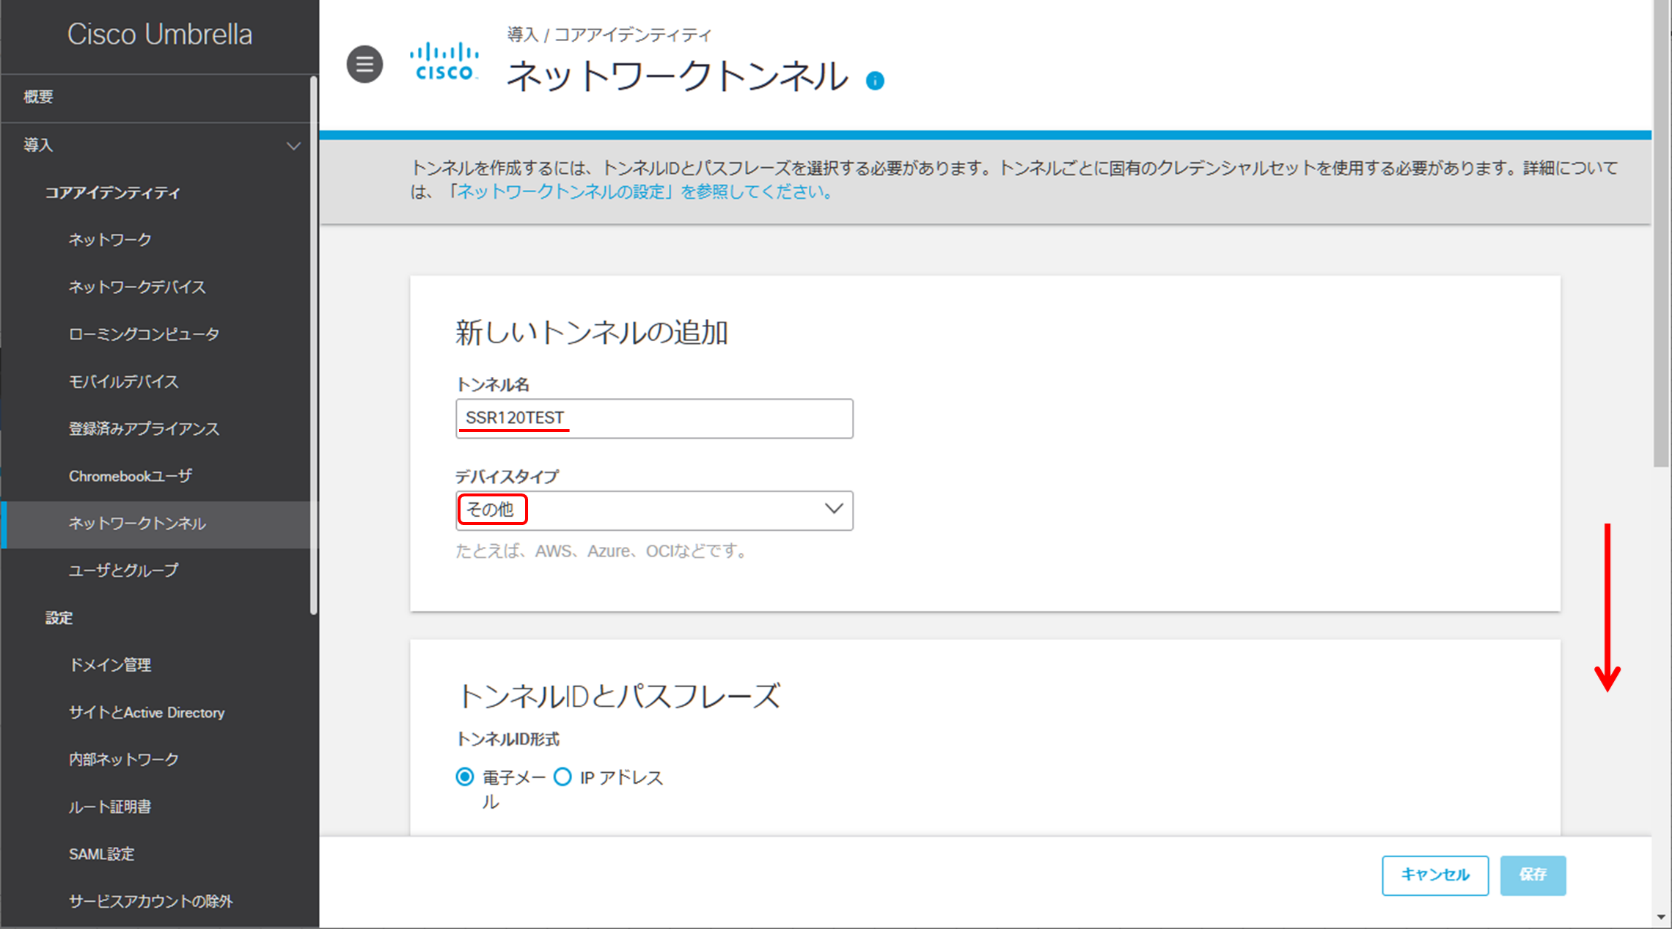Click the scrollbar down arrow
1672x929 pixels.
(1662, 917)
